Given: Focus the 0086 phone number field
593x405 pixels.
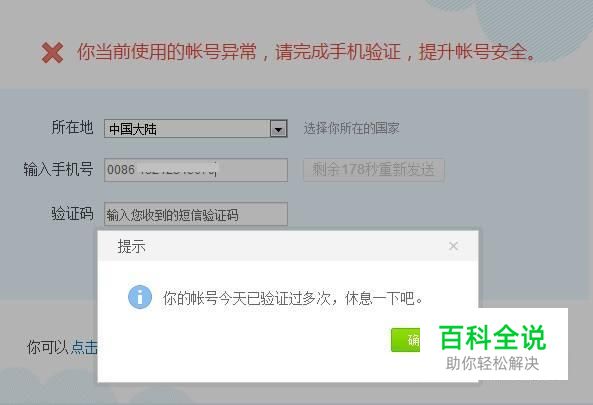Looking at the screenshot, I should (x=196, y=170).
